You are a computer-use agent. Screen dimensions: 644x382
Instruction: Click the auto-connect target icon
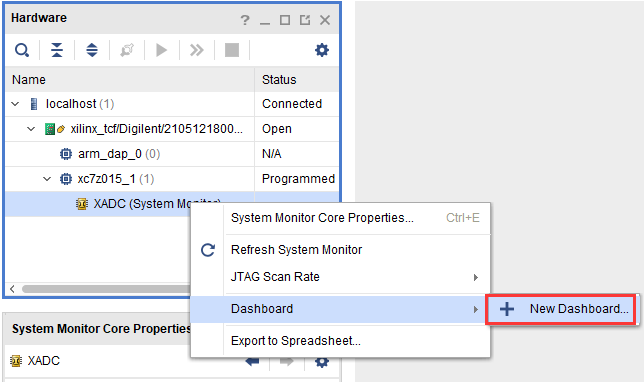tap(127, 50)
